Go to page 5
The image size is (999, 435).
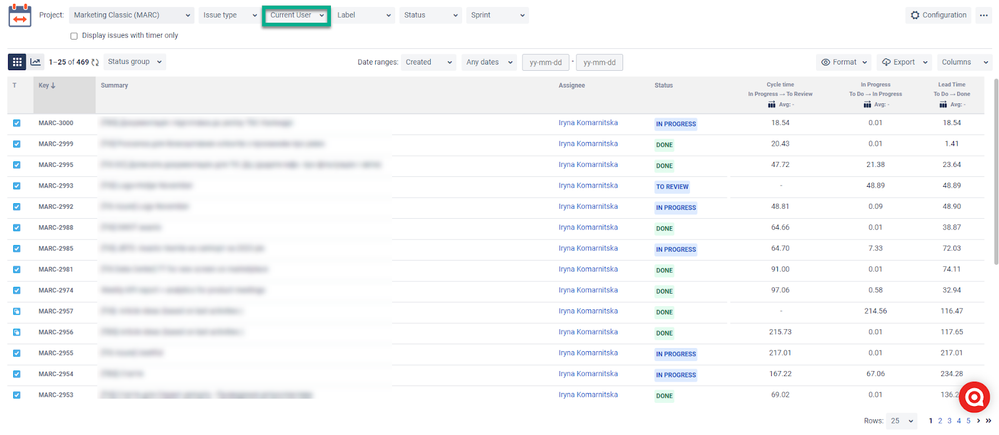(x=968, y=420)
